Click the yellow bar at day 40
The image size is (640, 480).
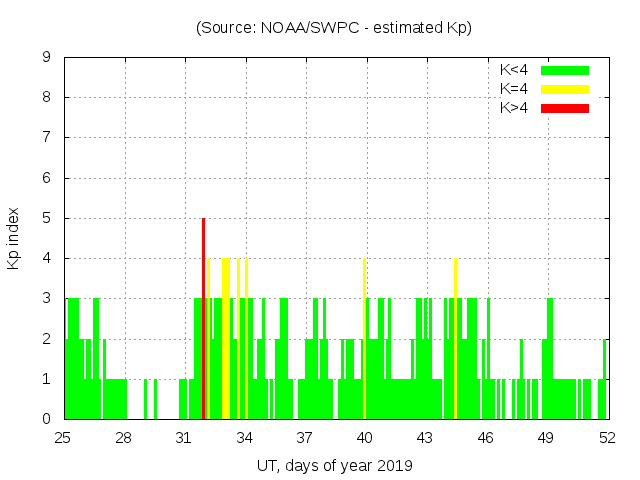(364, 340)
